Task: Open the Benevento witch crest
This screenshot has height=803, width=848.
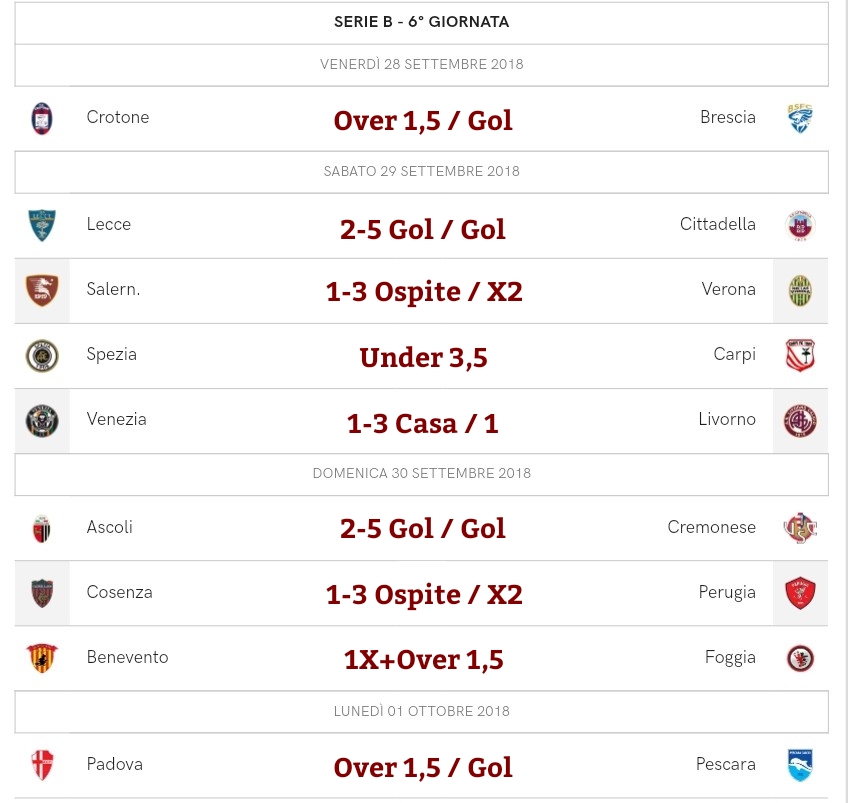Action: pyautogui.click(x=42, y=658)
